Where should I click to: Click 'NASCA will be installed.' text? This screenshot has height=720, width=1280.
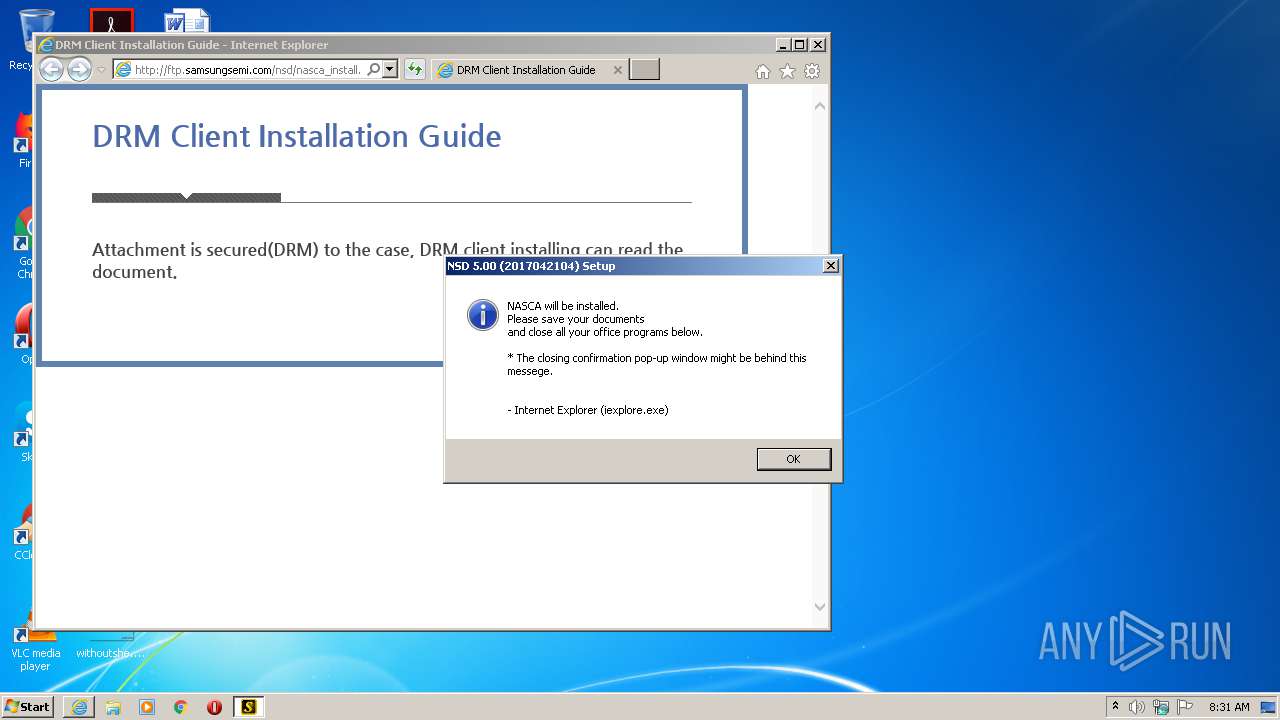(563, 306)
